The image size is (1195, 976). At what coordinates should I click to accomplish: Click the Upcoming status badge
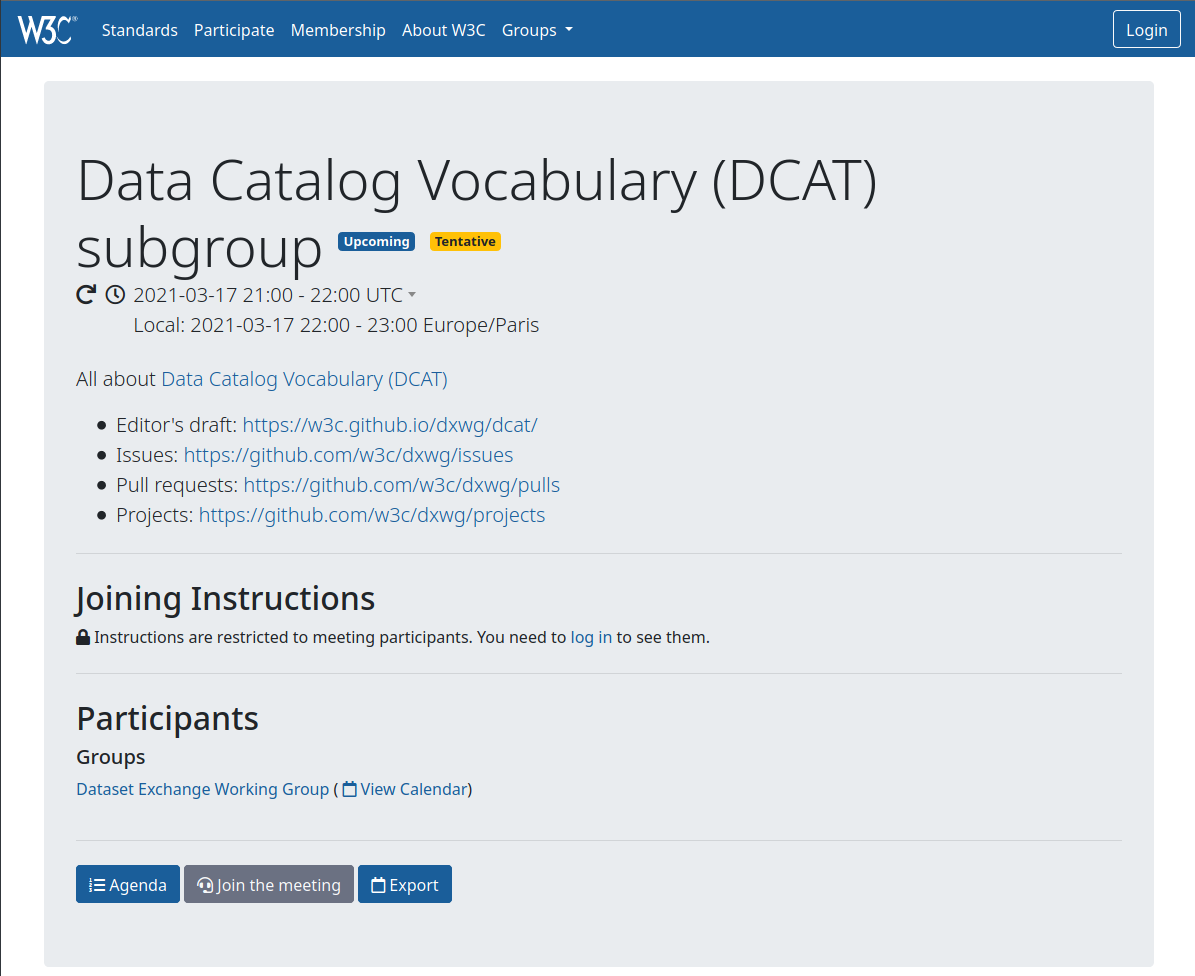point(376,242)
